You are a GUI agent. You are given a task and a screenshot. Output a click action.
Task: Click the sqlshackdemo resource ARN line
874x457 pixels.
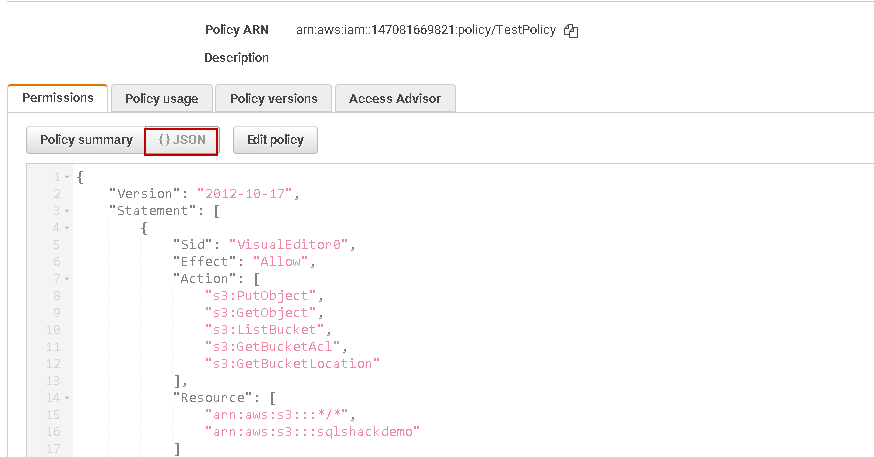point(311,431)
